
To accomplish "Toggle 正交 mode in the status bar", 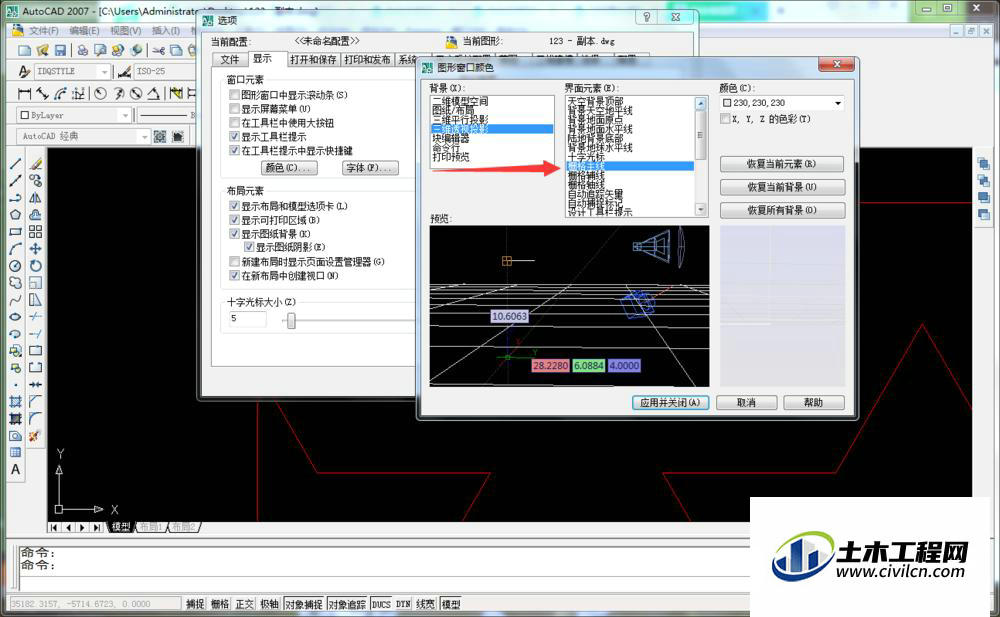I will click(244, 604).
